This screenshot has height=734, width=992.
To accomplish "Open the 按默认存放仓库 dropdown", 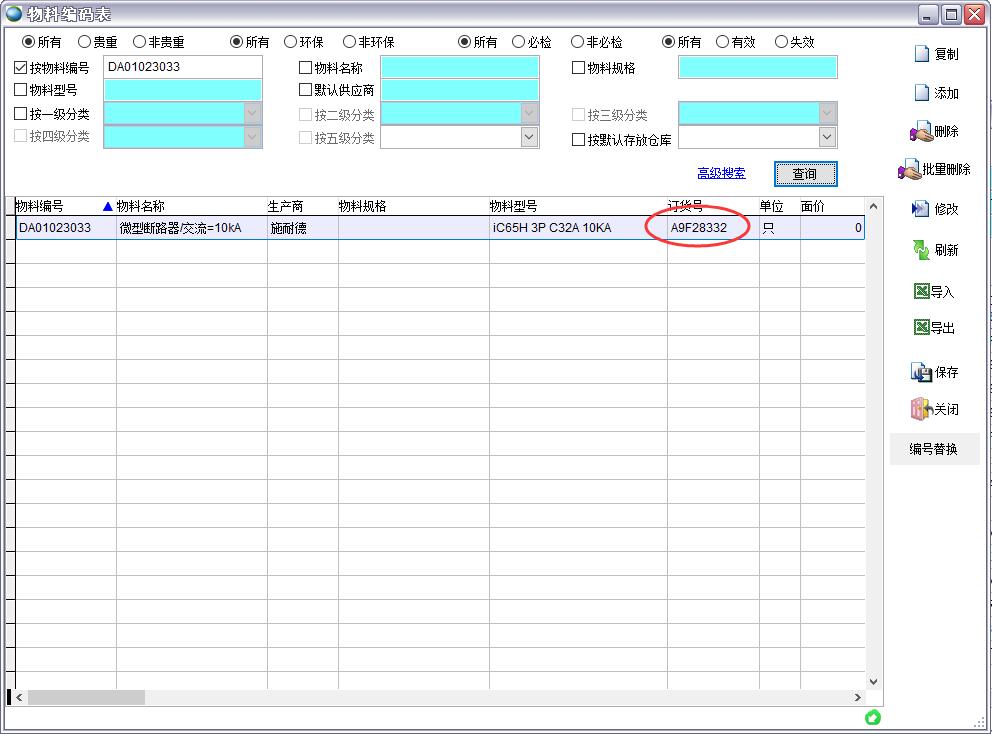I will (x=827, y=139).
